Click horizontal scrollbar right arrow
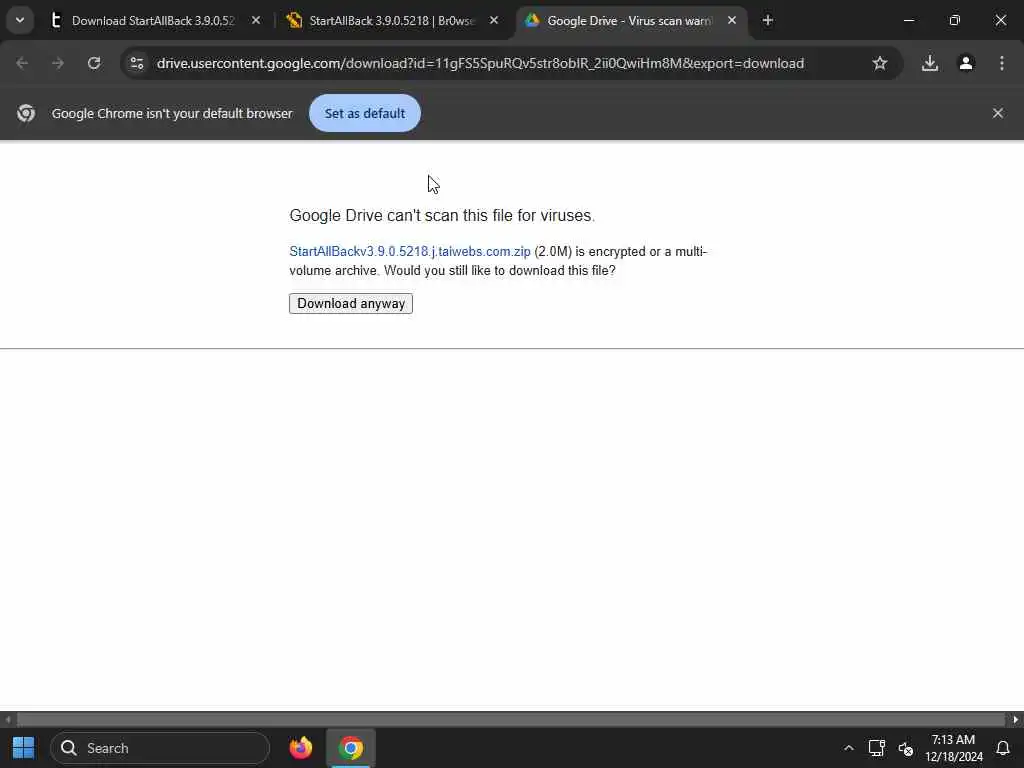 (1016, 719)
